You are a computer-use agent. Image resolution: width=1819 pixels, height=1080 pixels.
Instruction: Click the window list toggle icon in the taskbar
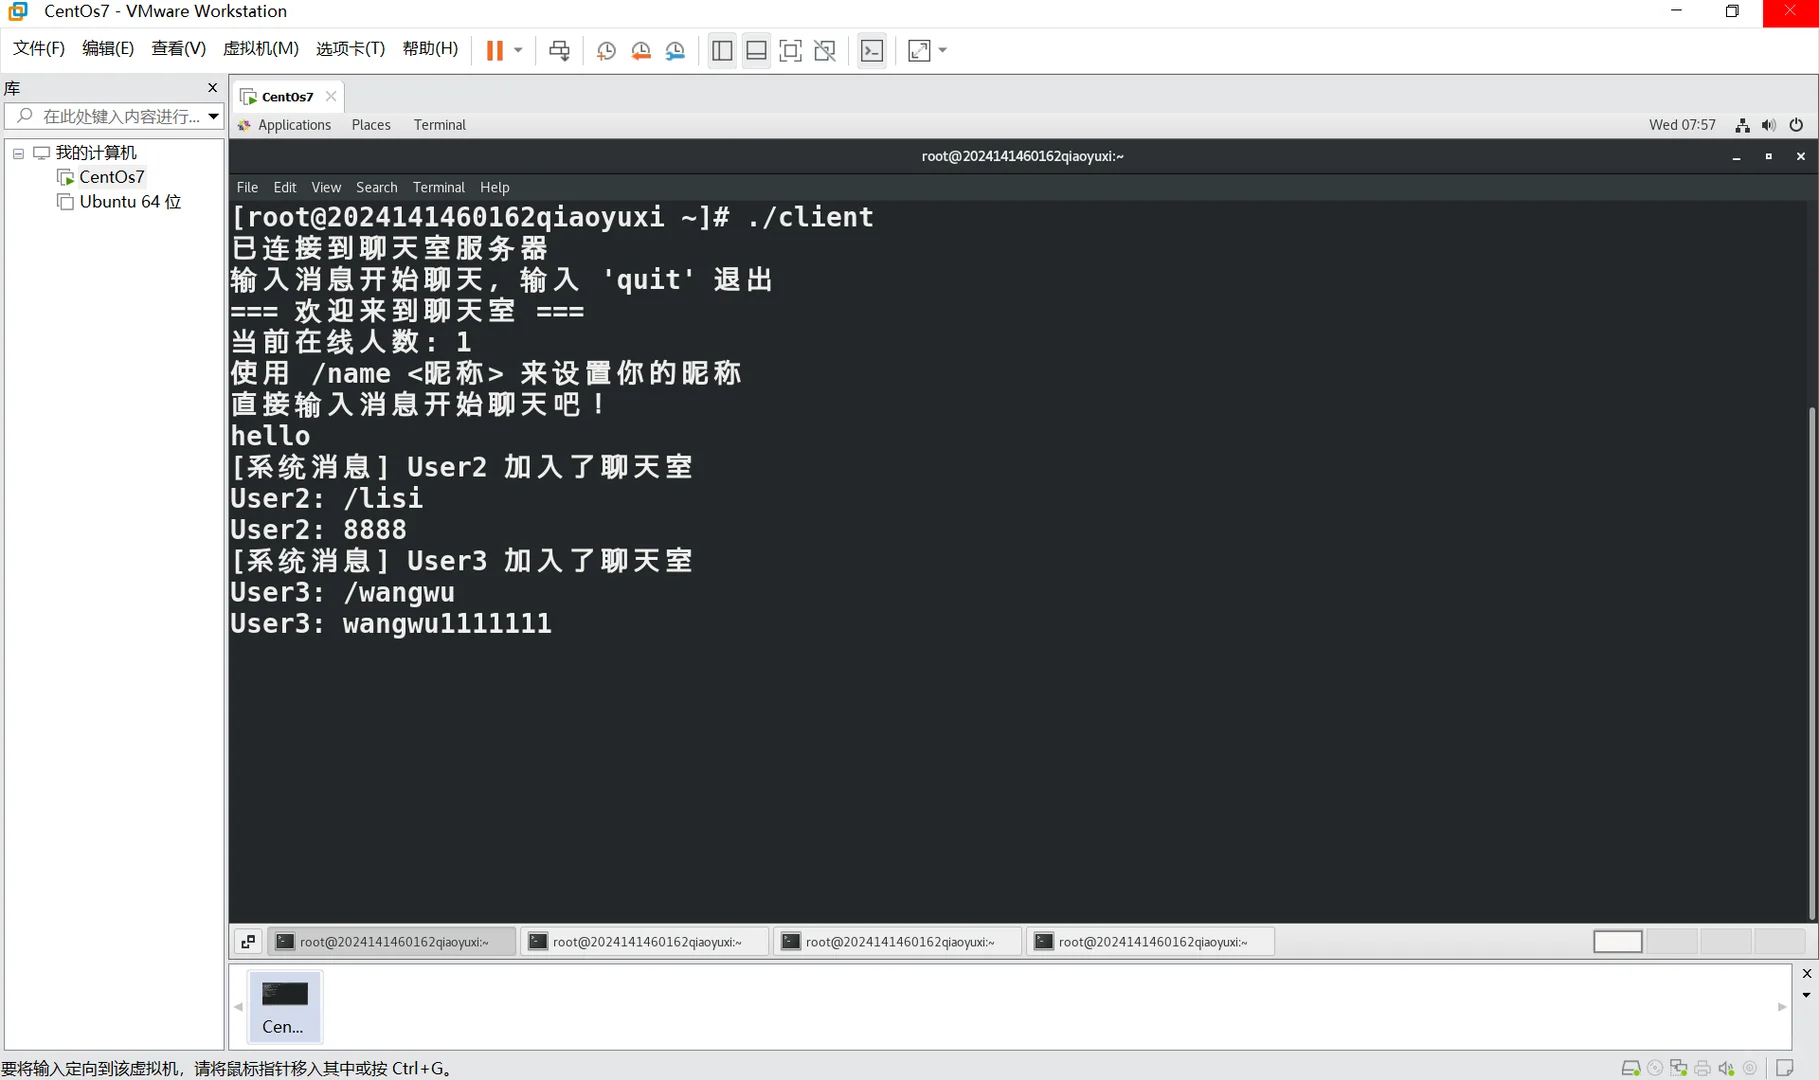(248, 942)
